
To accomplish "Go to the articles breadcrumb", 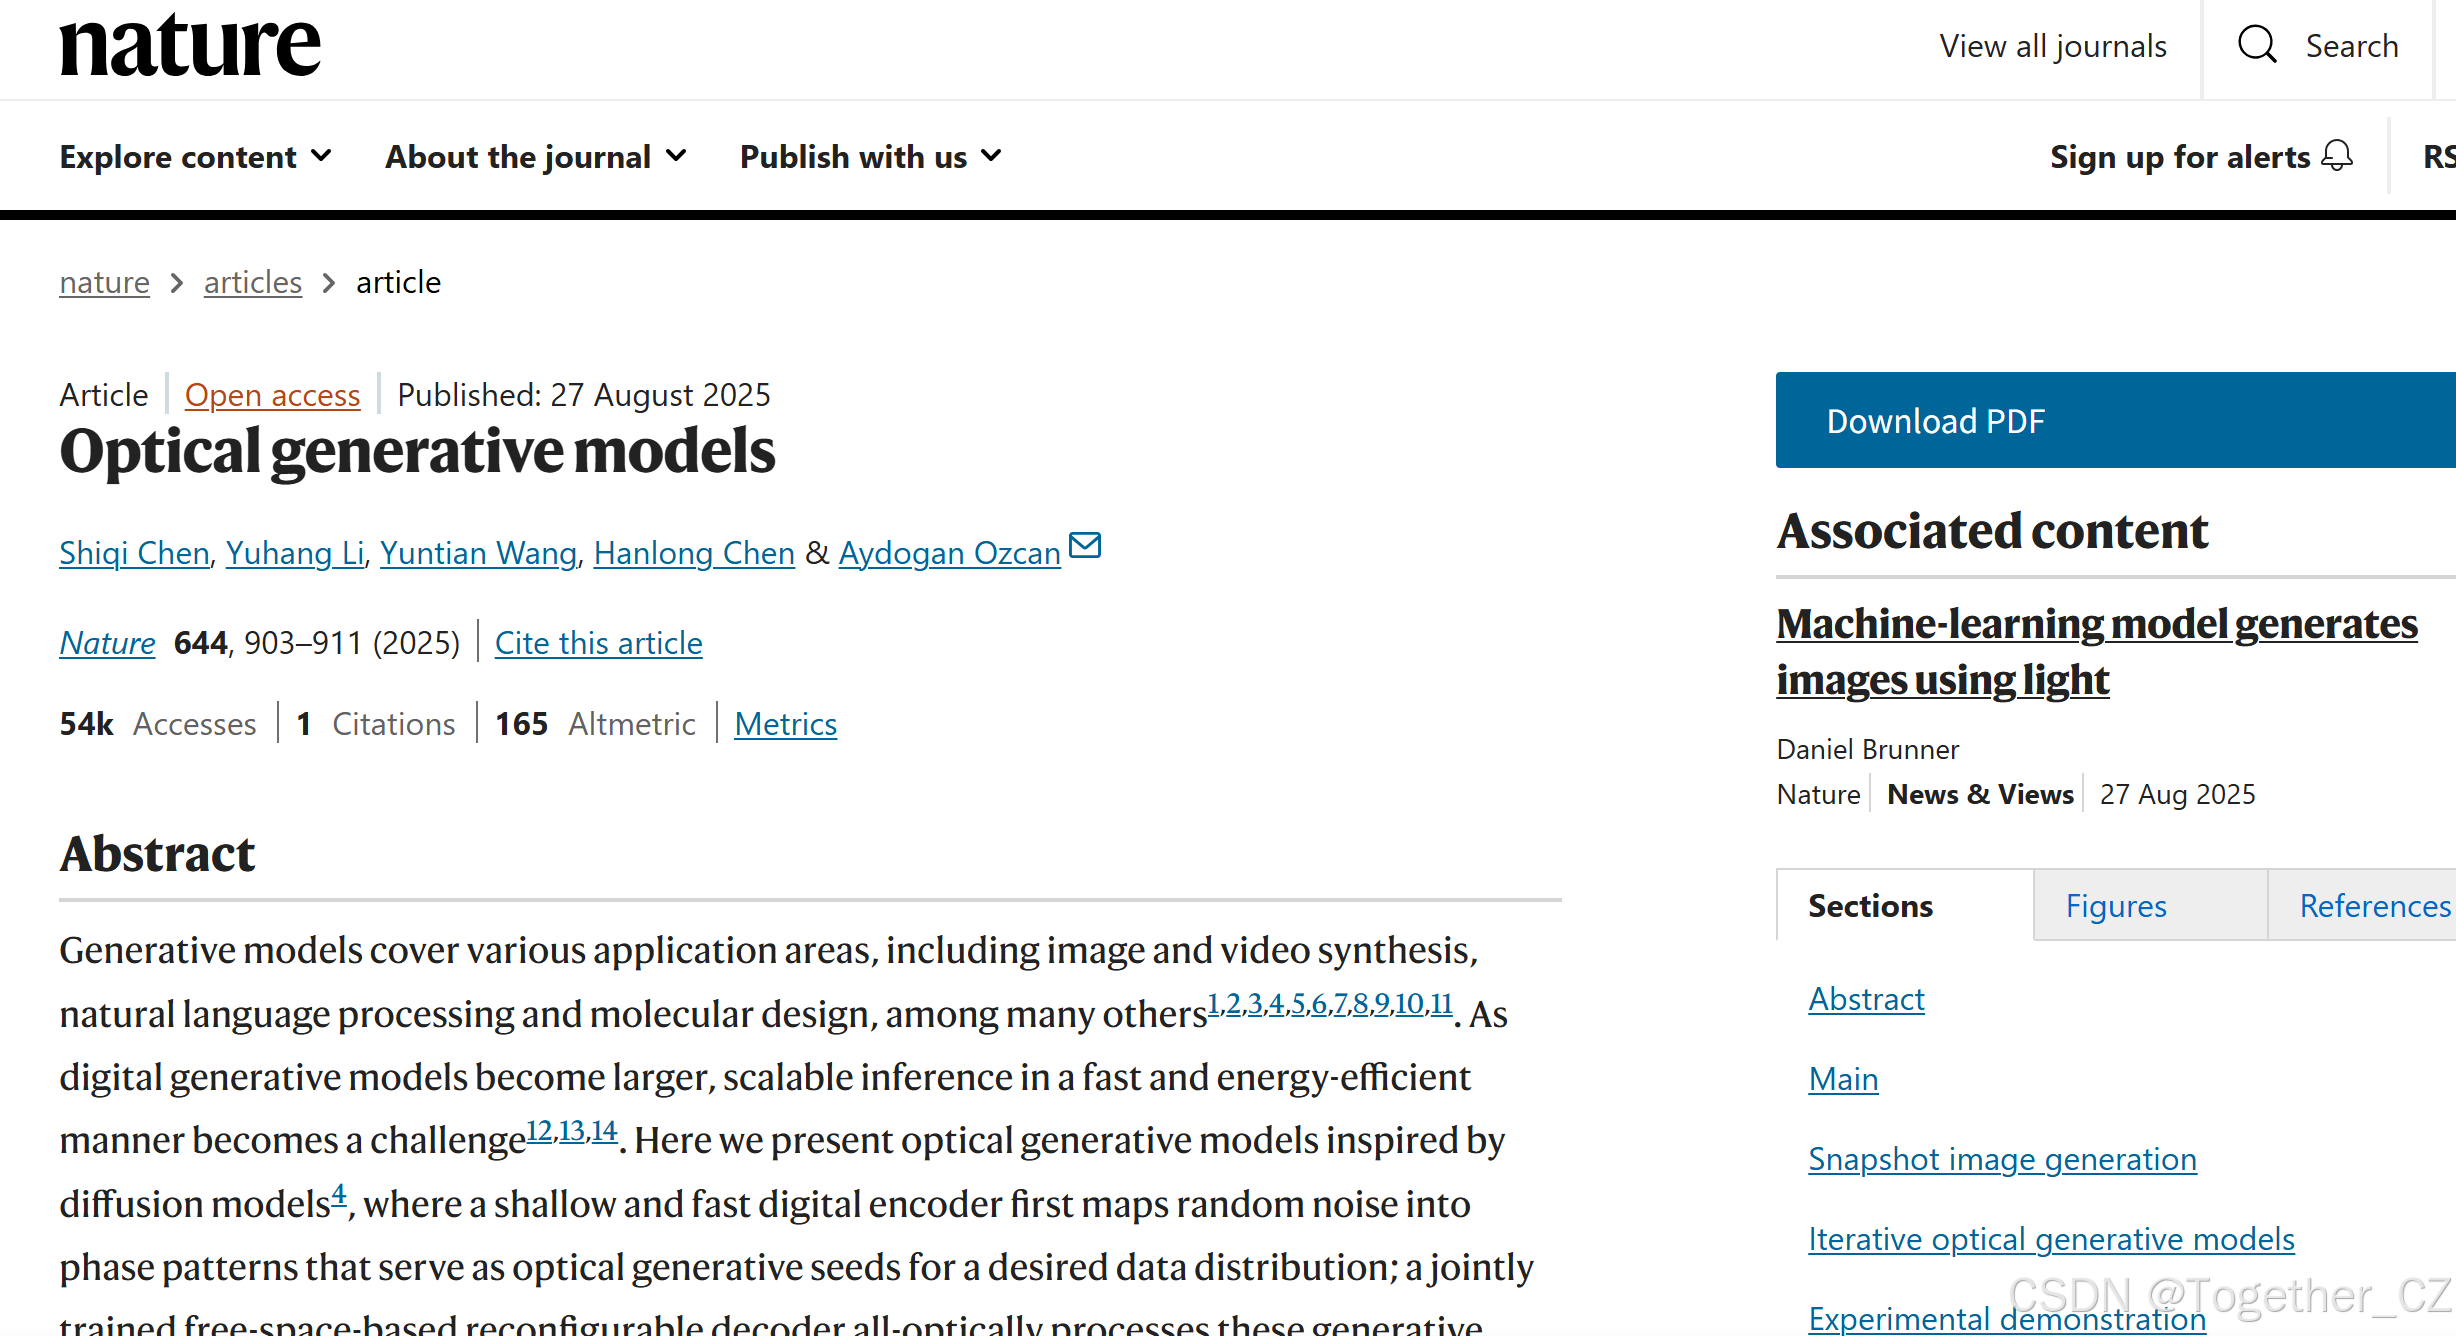I will point(252,283).
